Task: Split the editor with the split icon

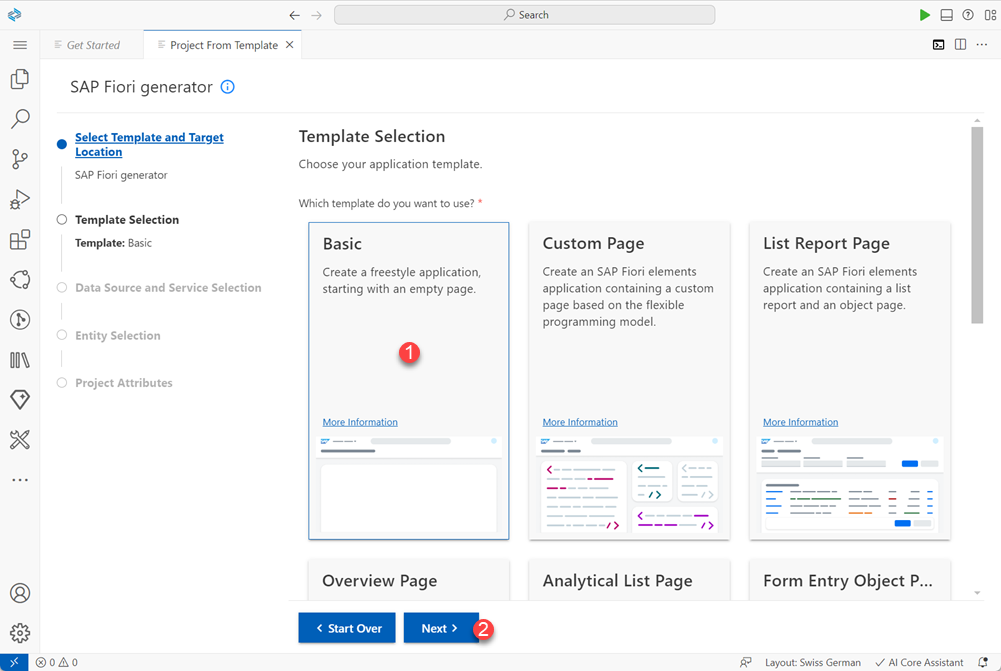Action: tap(960, 45)
